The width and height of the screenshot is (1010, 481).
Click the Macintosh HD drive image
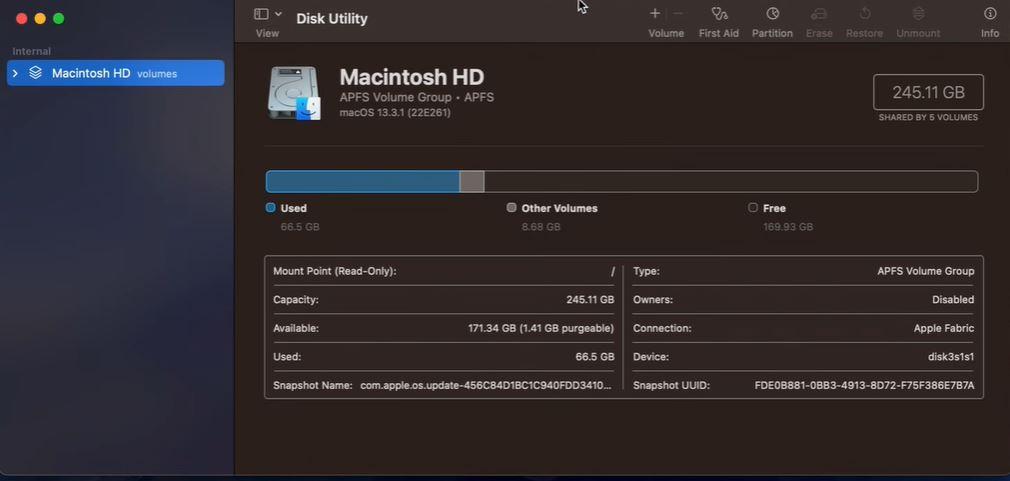tap(294, 93)
